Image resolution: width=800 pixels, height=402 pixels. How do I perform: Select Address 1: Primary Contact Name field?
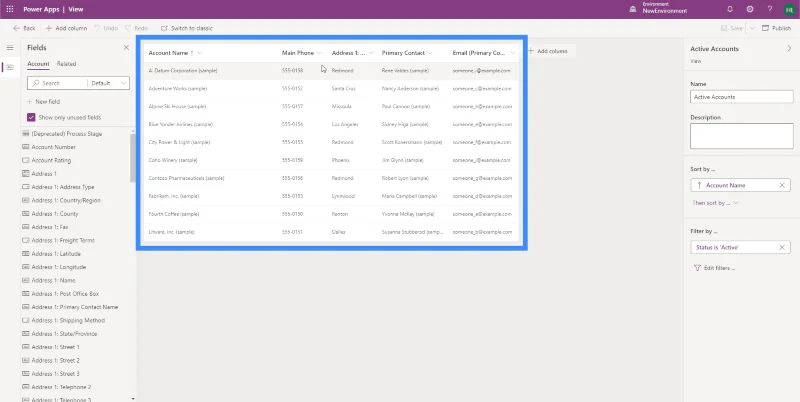point(70,307)
